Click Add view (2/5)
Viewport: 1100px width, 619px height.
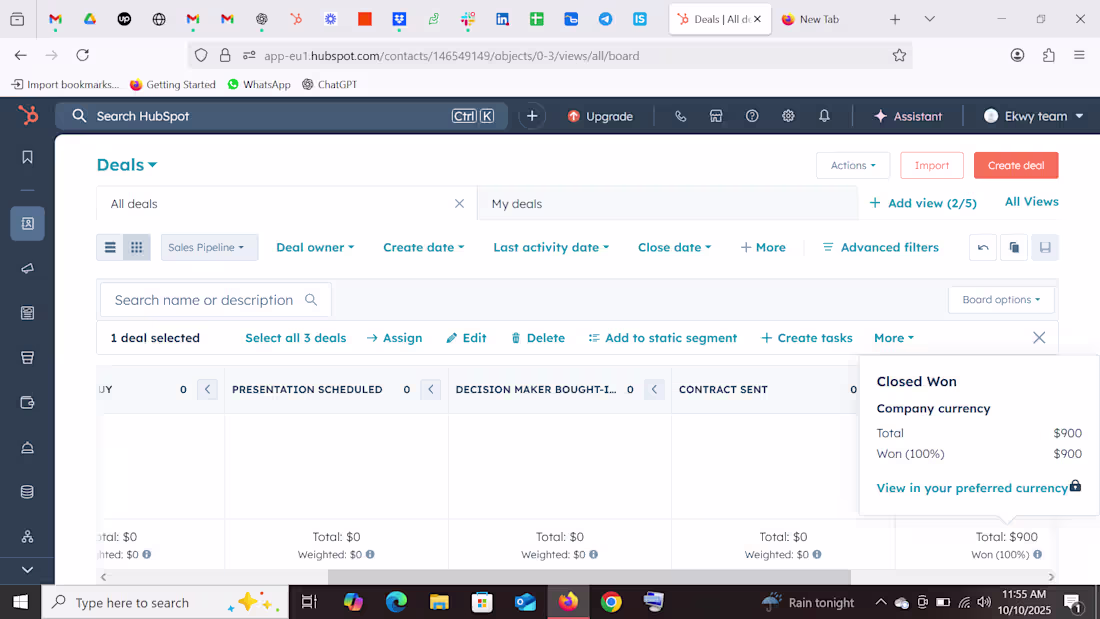pyautogui.click(x=923, y=203)
